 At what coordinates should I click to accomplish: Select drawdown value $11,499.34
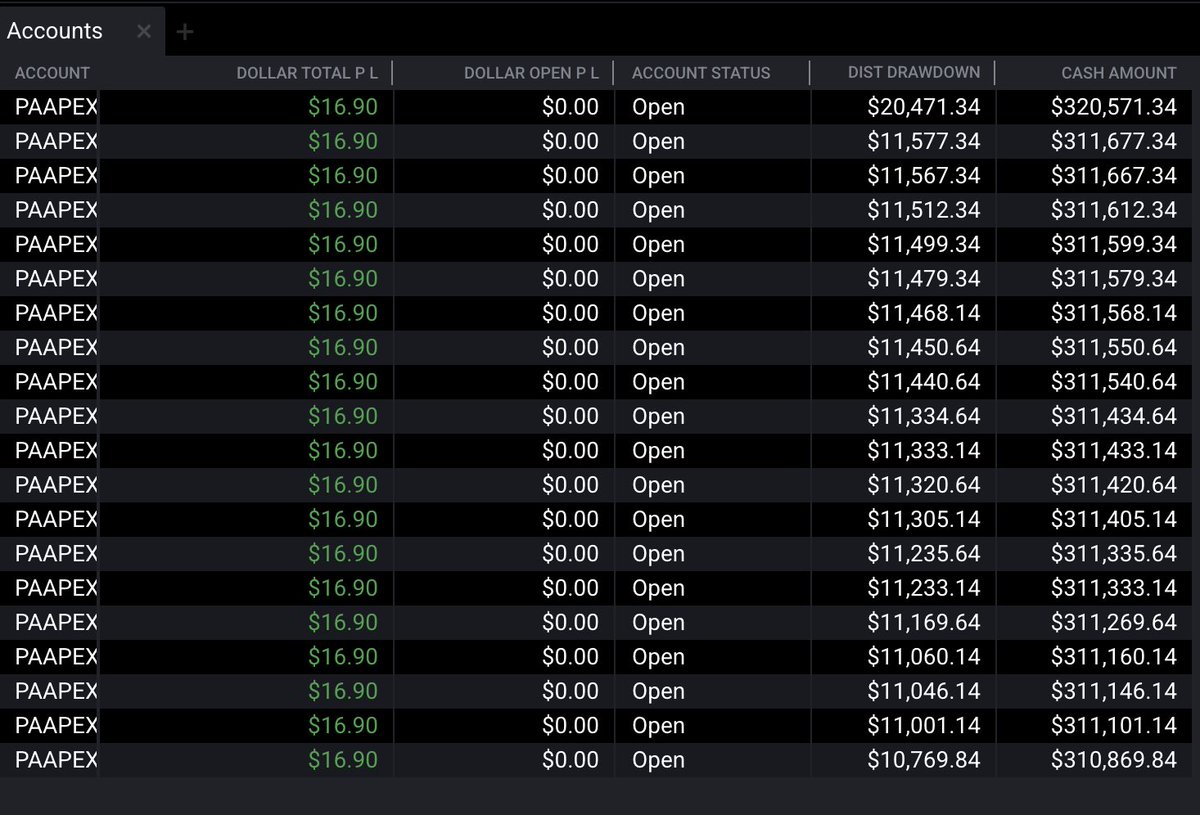[x=924, y=244]
